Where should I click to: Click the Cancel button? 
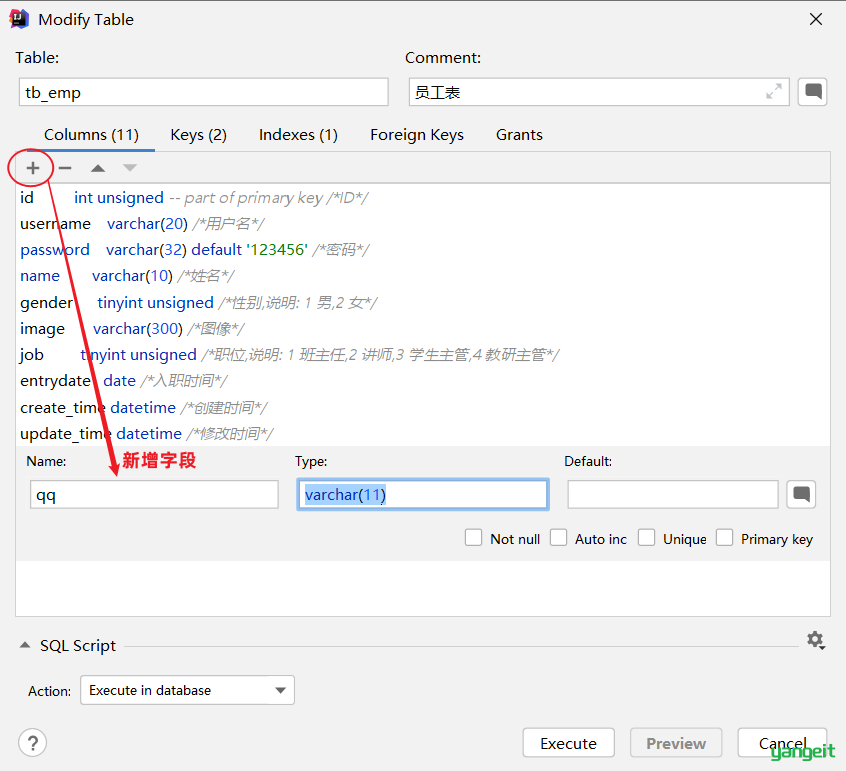[x=782, y=743]
